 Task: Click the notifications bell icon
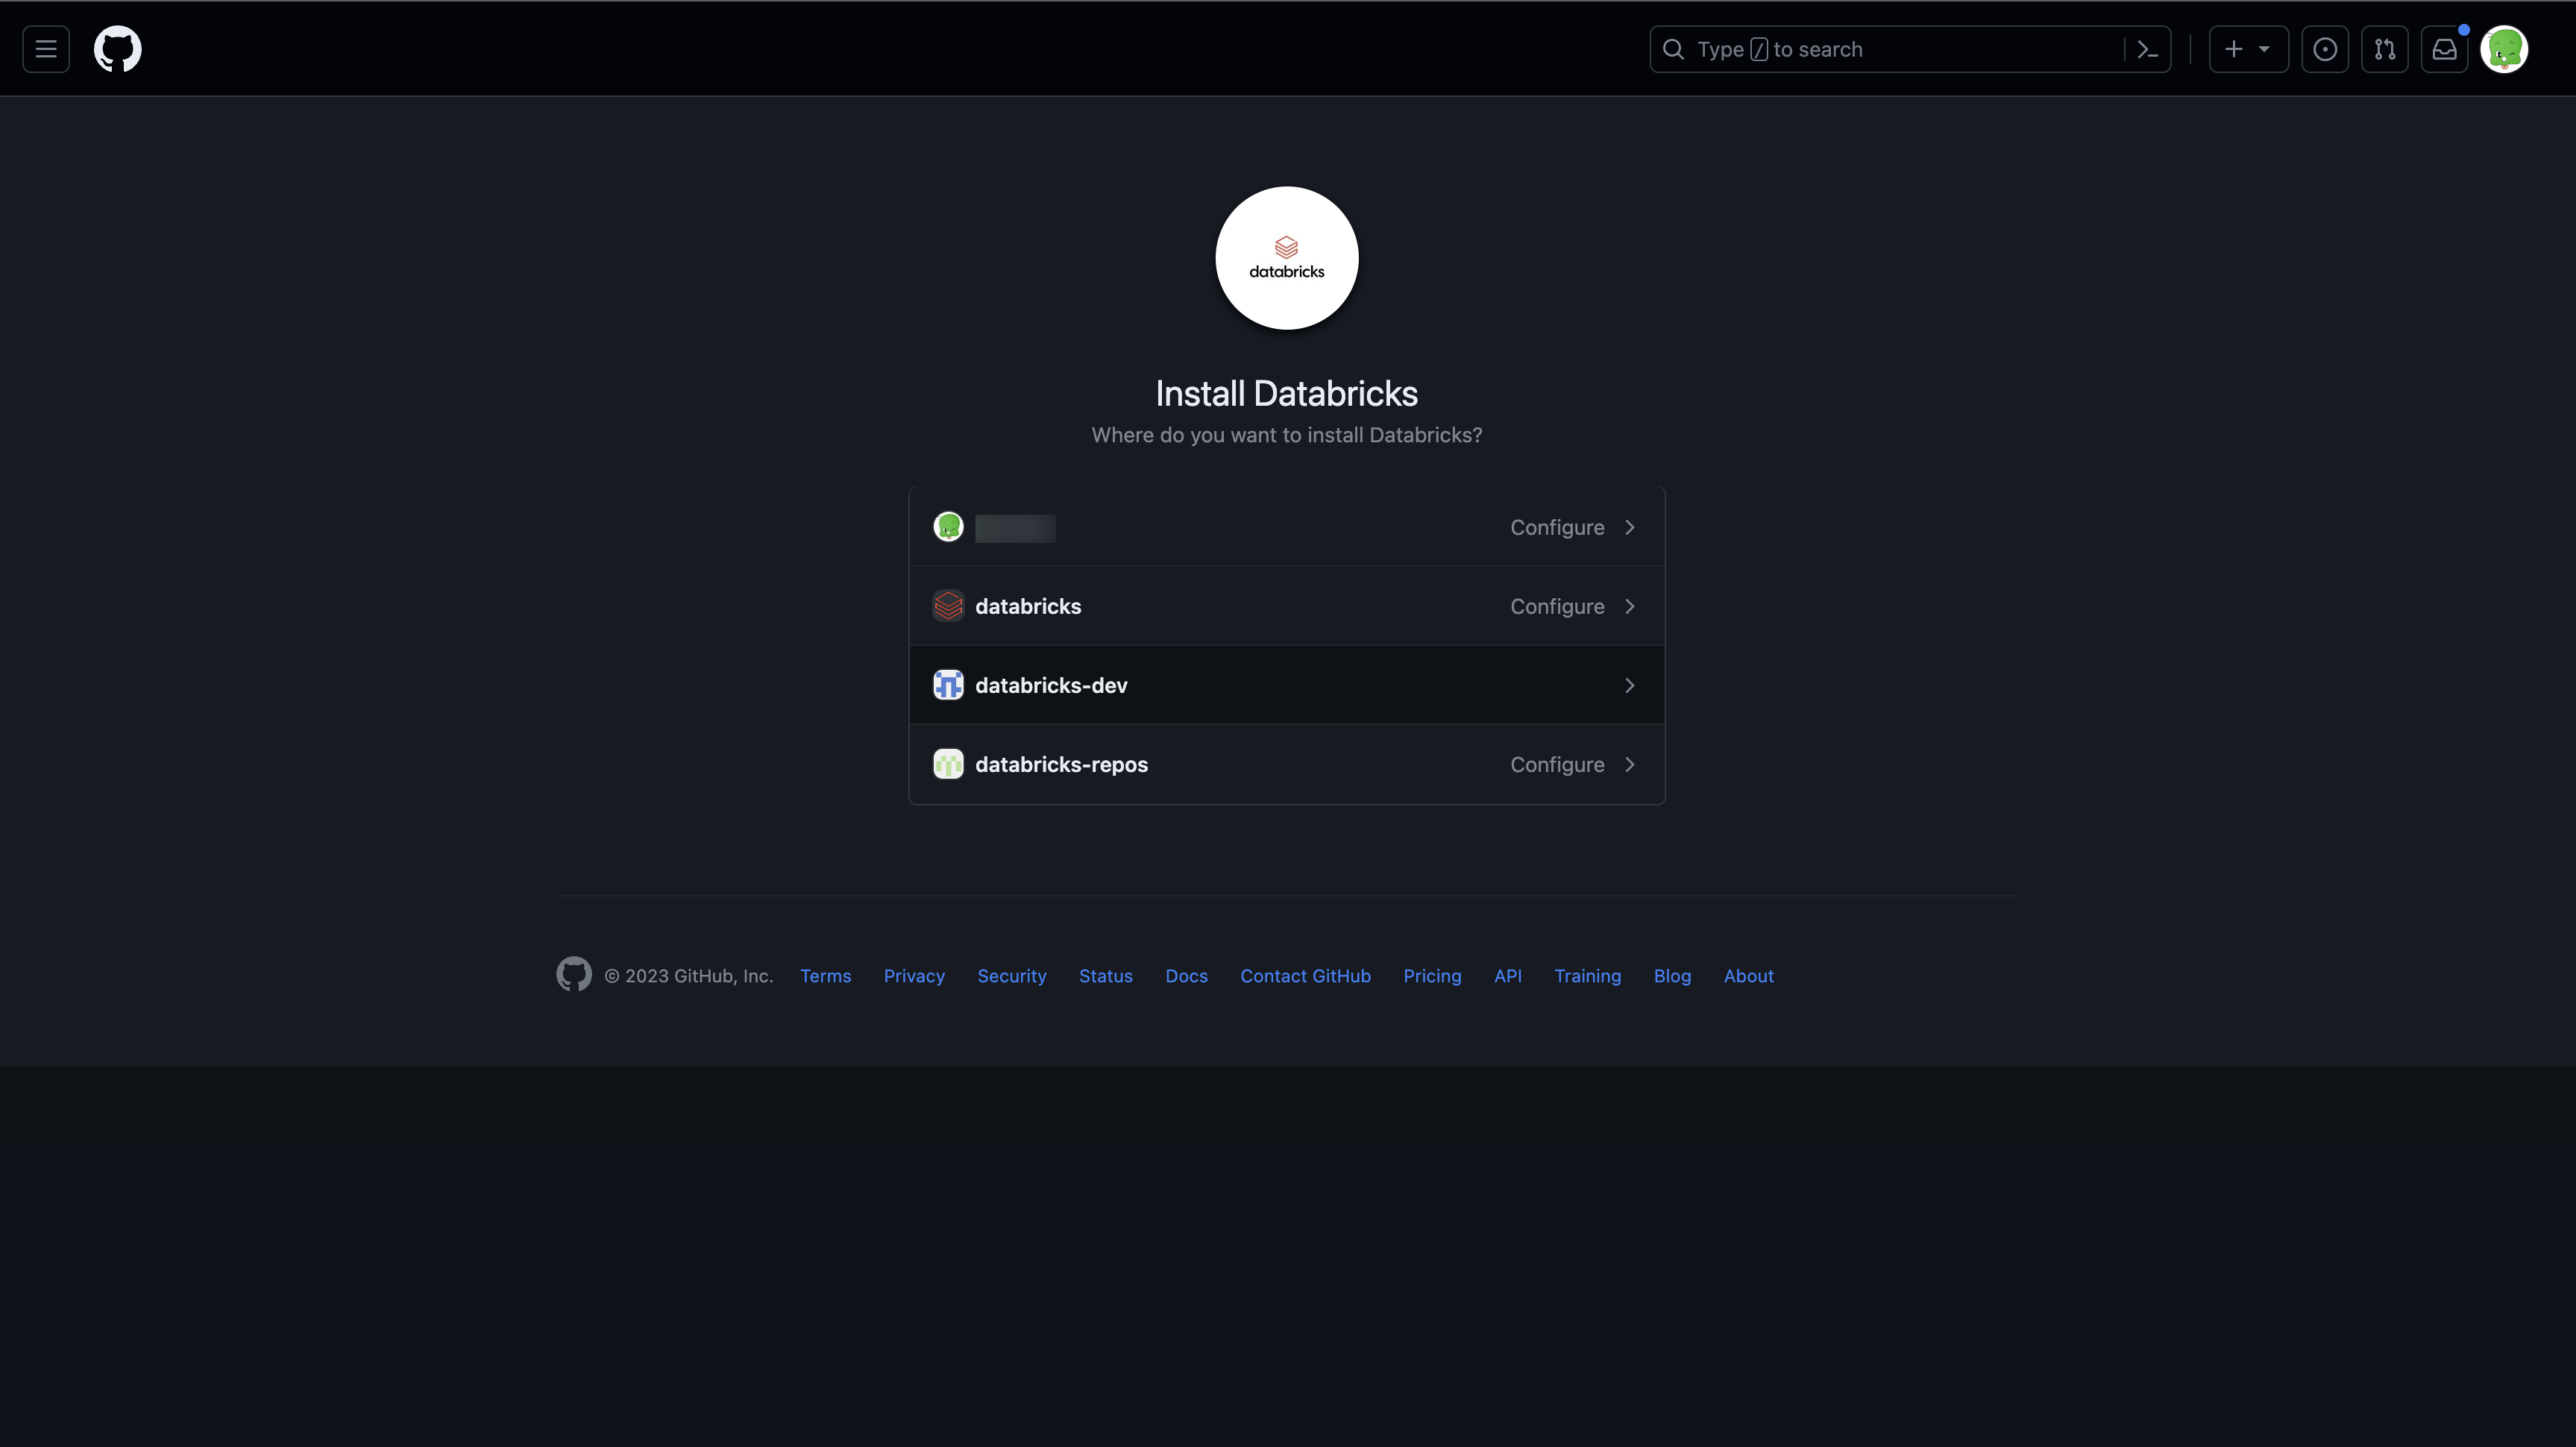[2443, 48]
